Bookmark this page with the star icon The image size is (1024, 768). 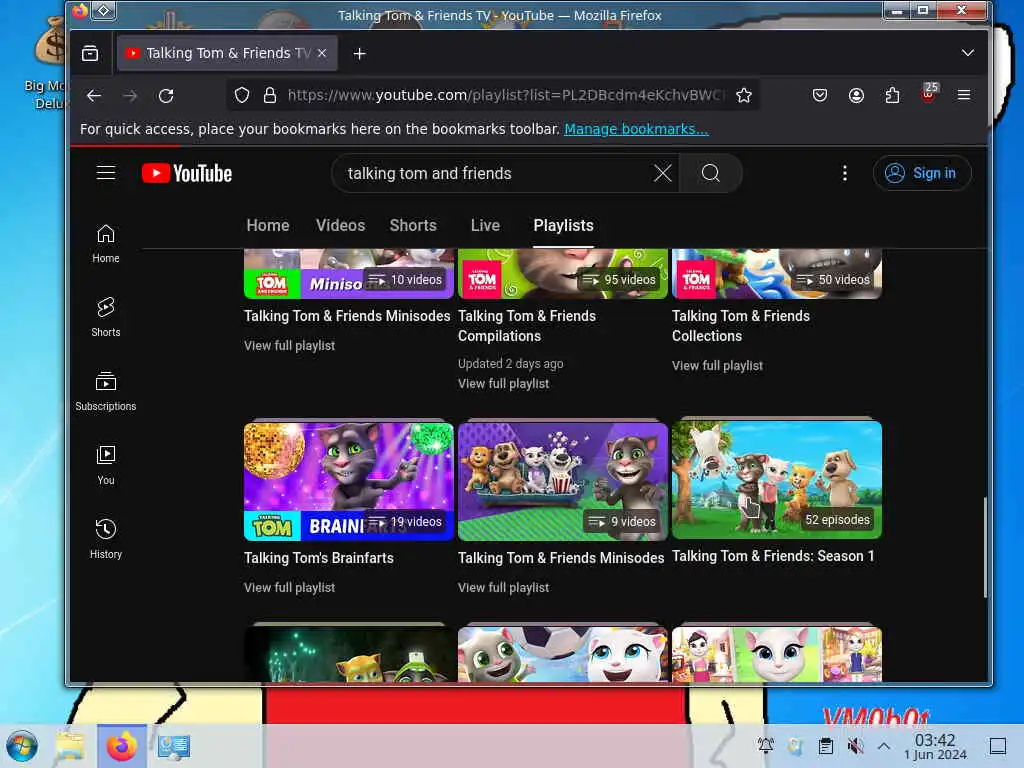click(x=744, y=95)
